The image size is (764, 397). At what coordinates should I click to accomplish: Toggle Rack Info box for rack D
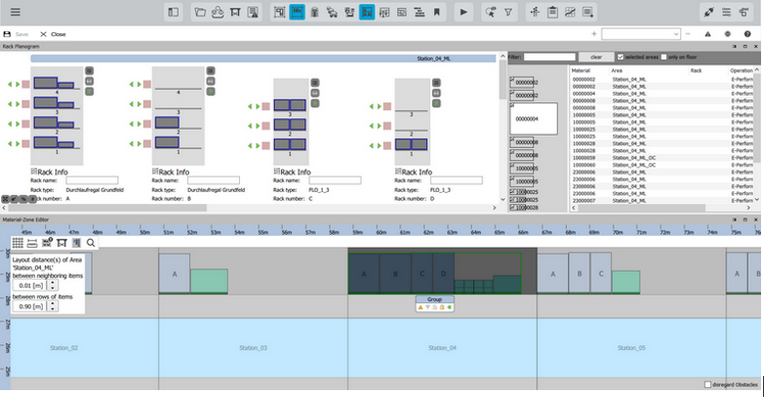click(x=398, y=171)
